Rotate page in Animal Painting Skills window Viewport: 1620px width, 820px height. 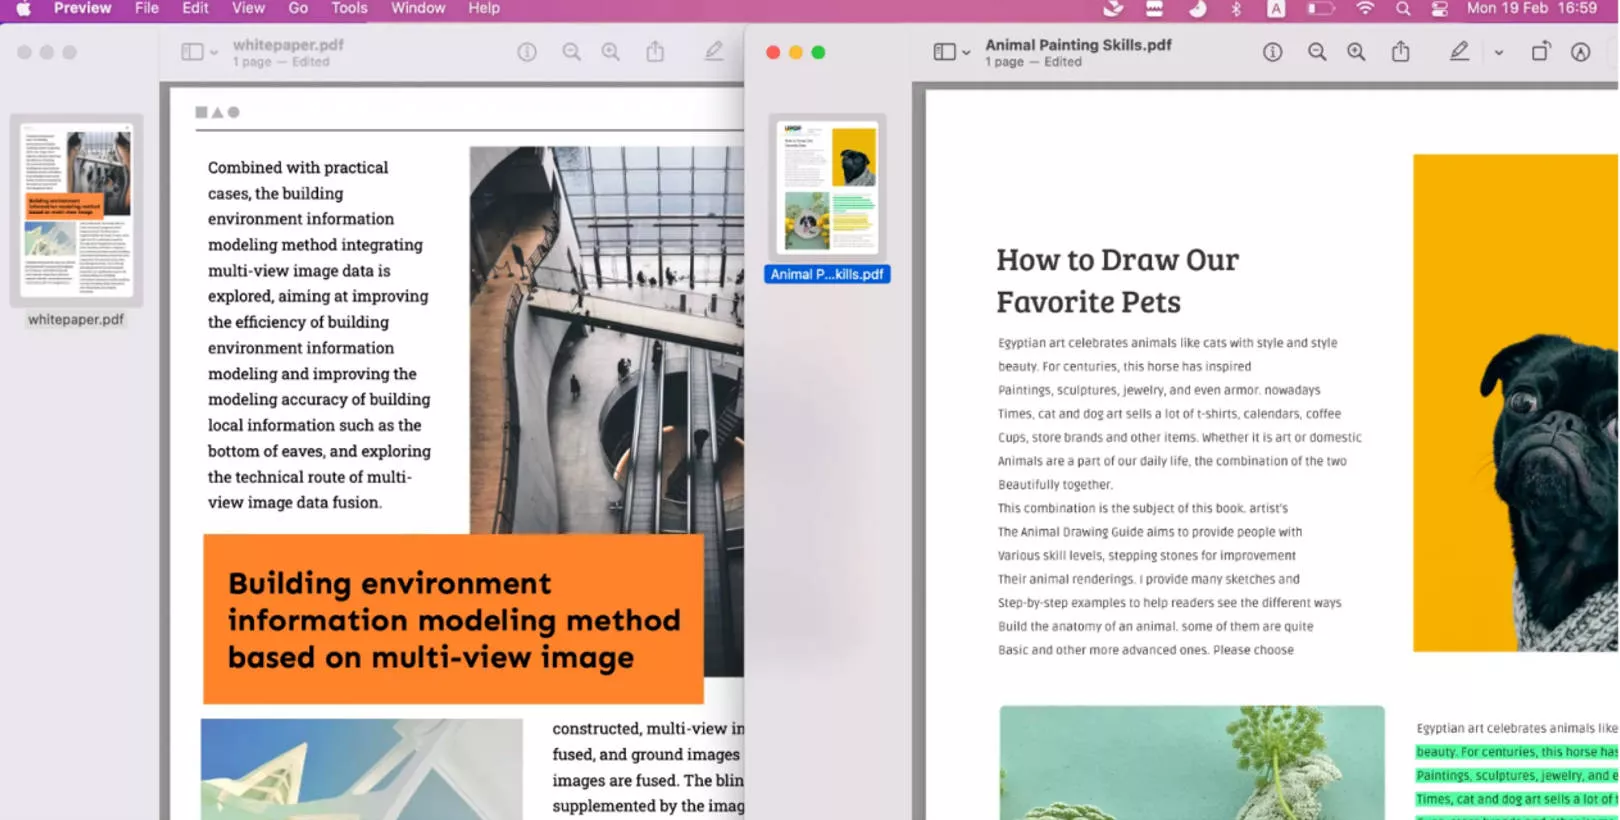[1541, 51]
